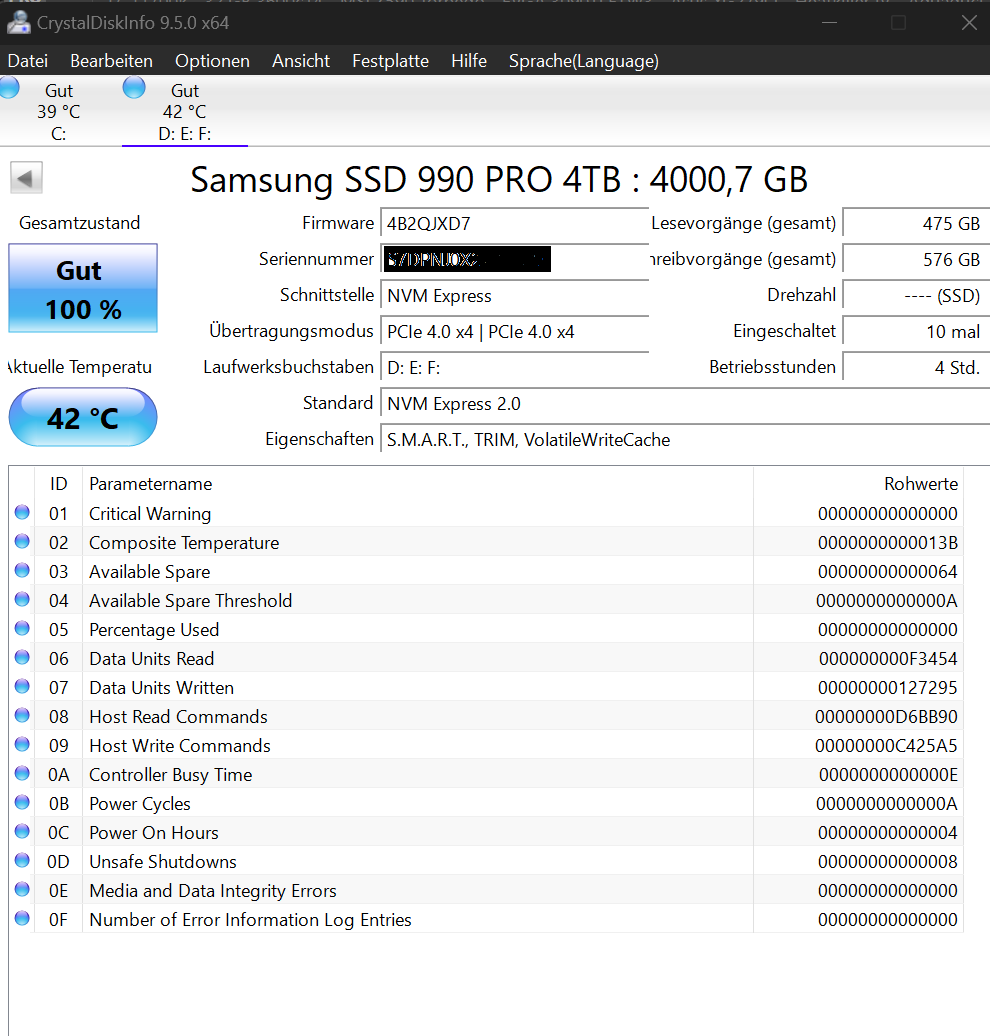Click the Schreibvorgänge value 576 GB

pyautogui.click(x=916, y=259)
